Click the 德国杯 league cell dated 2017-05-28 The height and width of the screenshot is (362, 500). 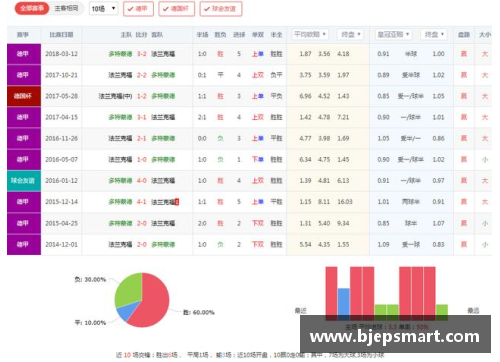tap(24, 96)
